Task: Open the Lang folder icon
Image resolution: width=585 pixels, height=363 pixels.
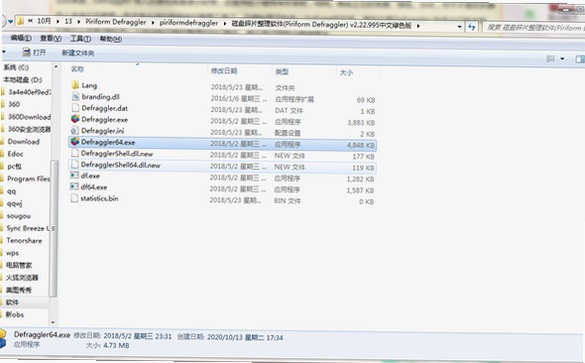Action: point(75,85)
